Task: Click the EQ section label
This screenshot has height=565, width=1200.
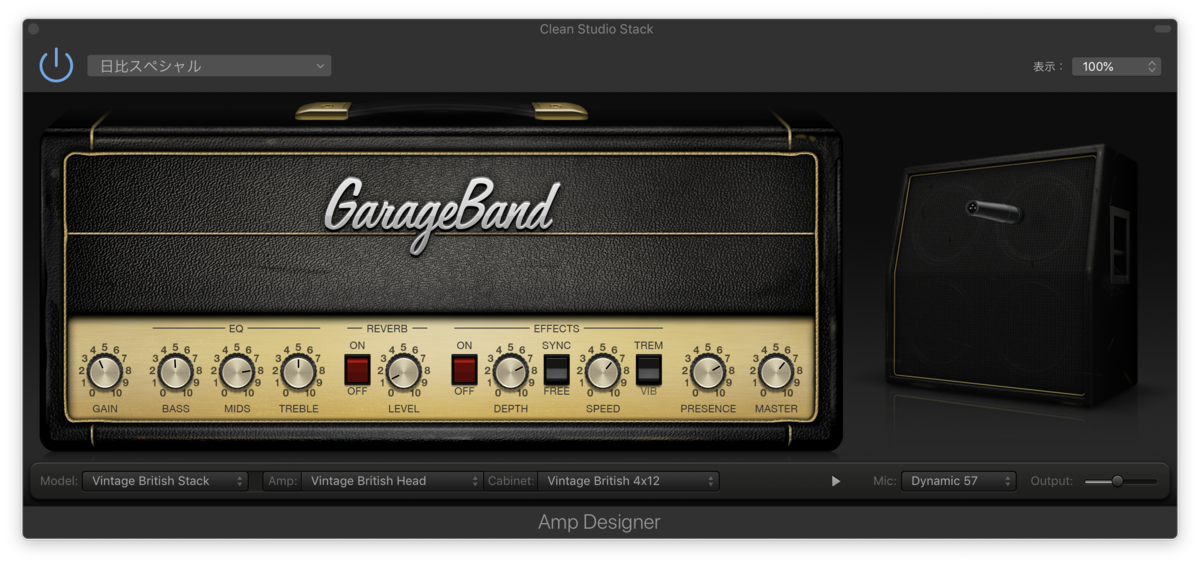Action: click(236, 327)
